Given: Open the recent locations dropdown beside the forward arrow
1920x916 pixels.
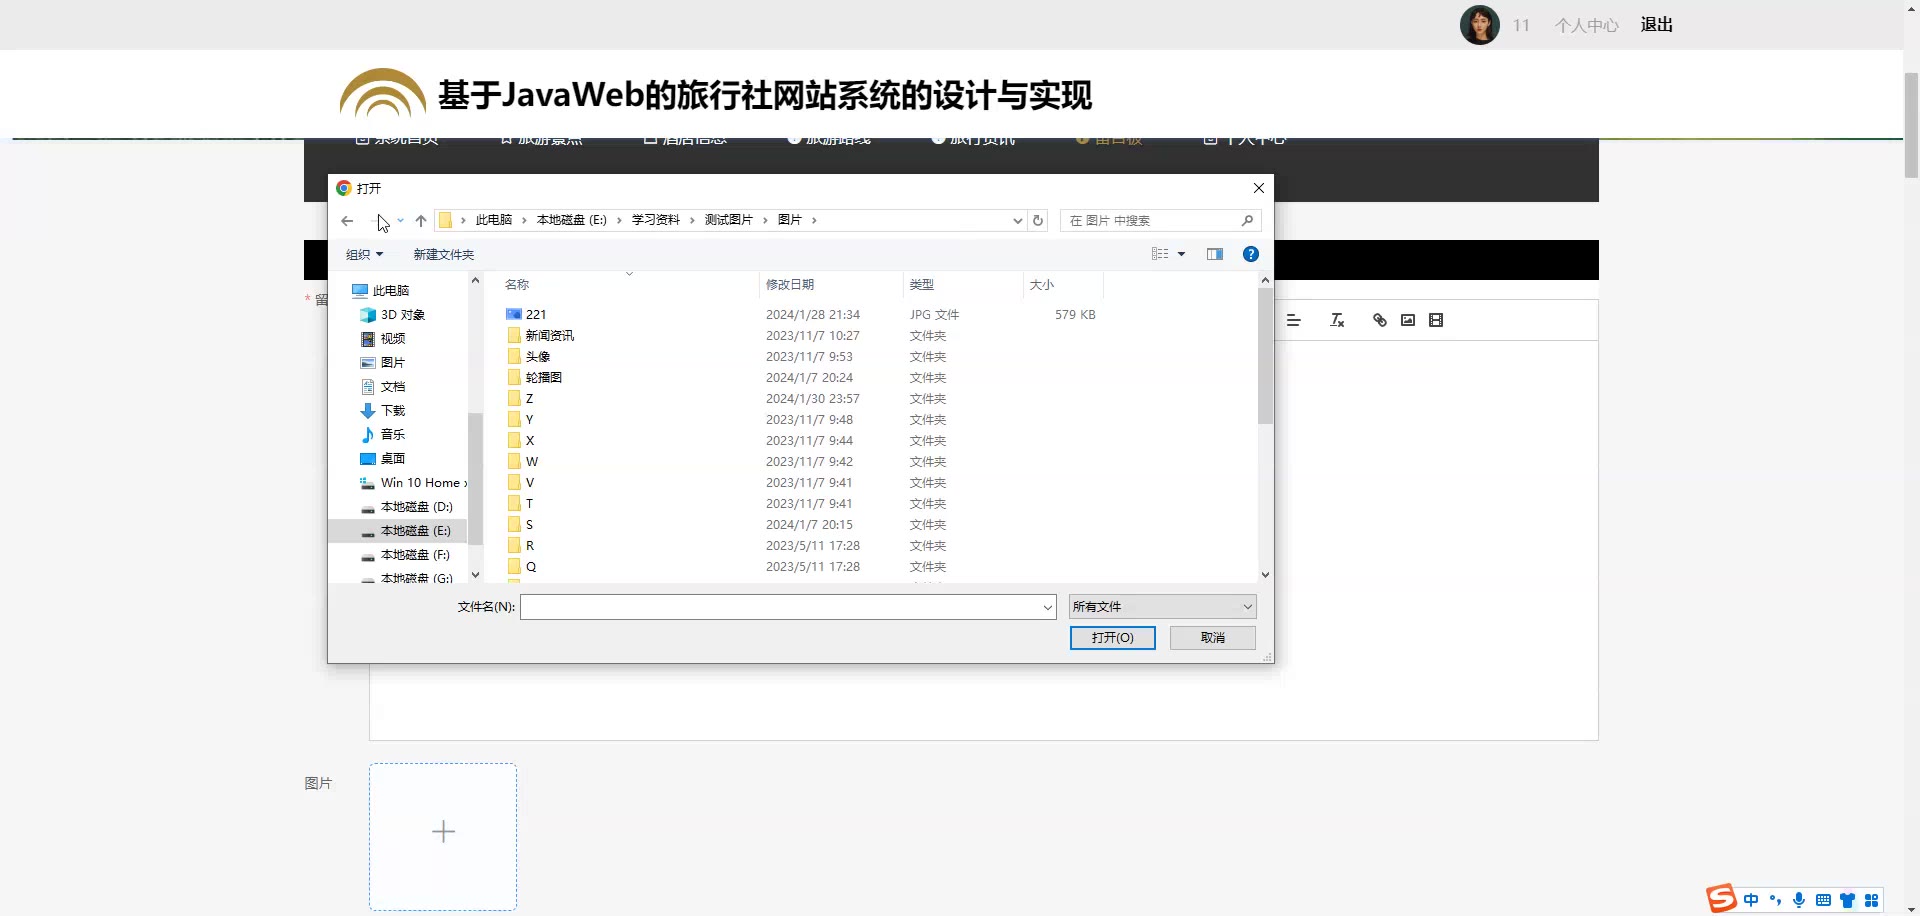Looking at the screenshot, I should point(400,221).
